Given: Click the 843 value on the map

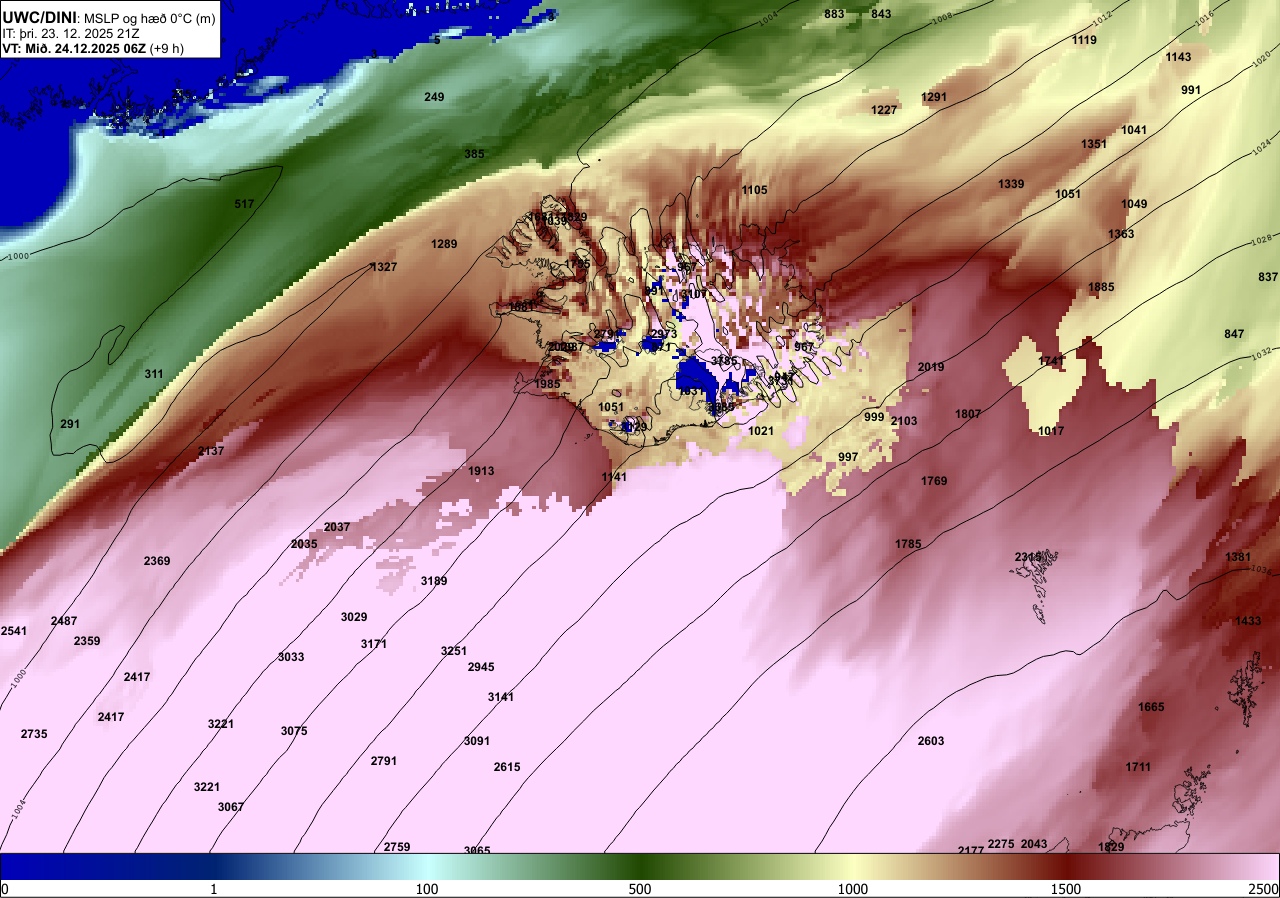Looking at the screenshot, I should pos(881,14).
